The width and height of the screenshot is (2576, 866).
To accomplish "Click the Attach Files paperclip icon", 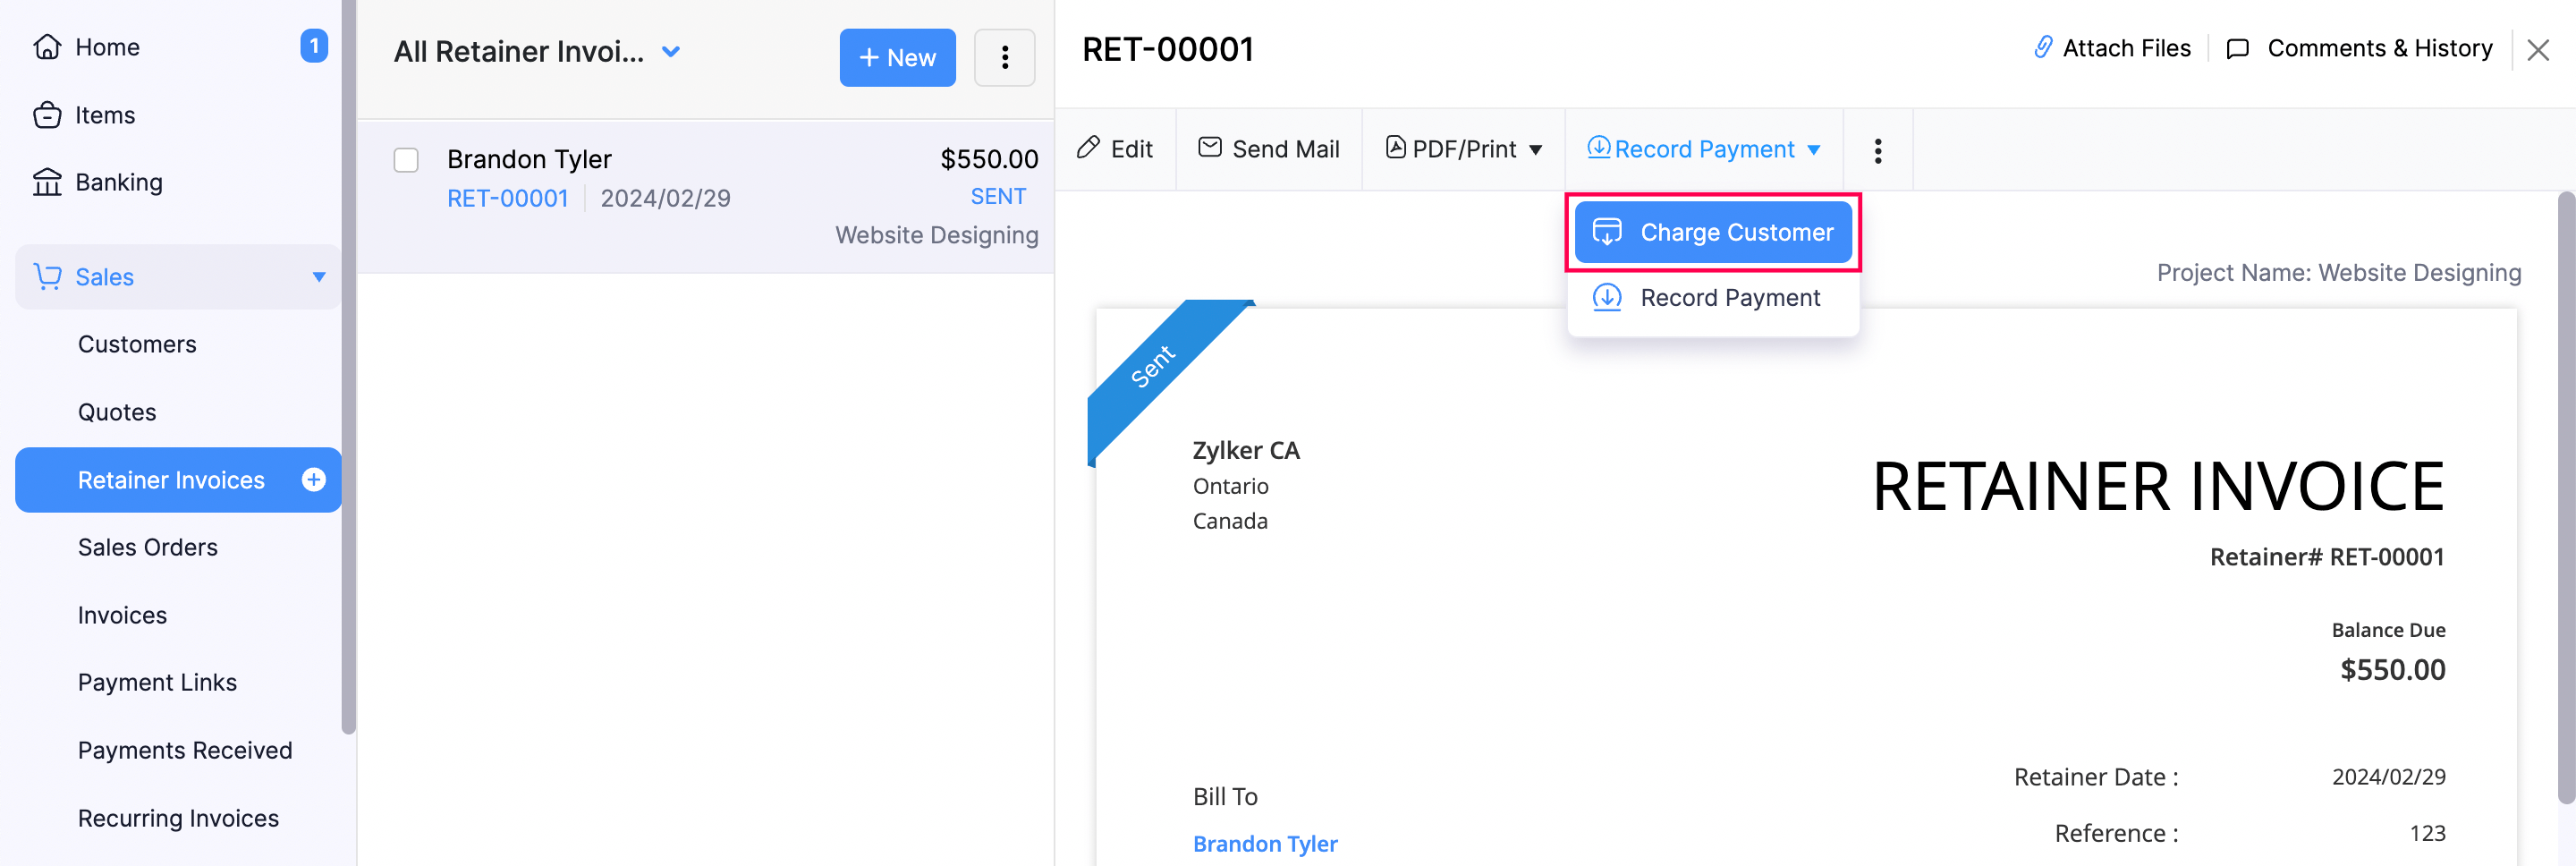I will click(2043, 47).
